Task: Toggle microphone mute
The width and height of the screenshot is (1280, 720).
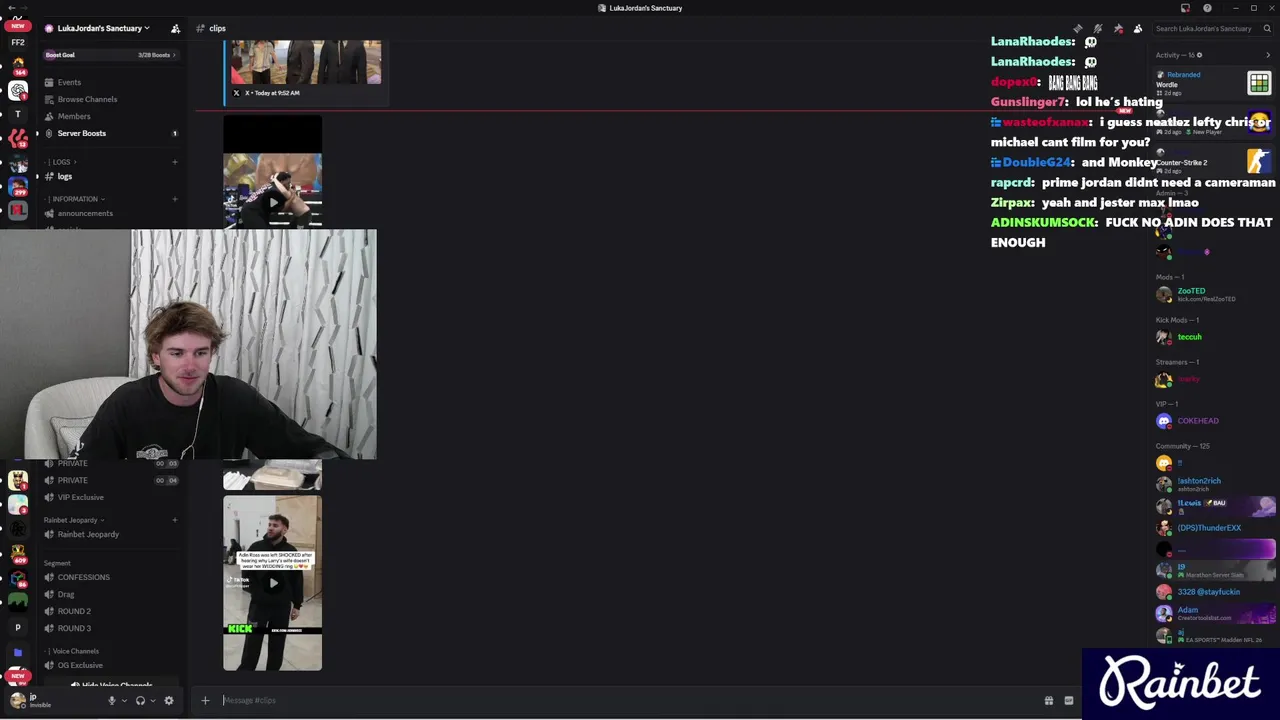Action: (112, 700)
